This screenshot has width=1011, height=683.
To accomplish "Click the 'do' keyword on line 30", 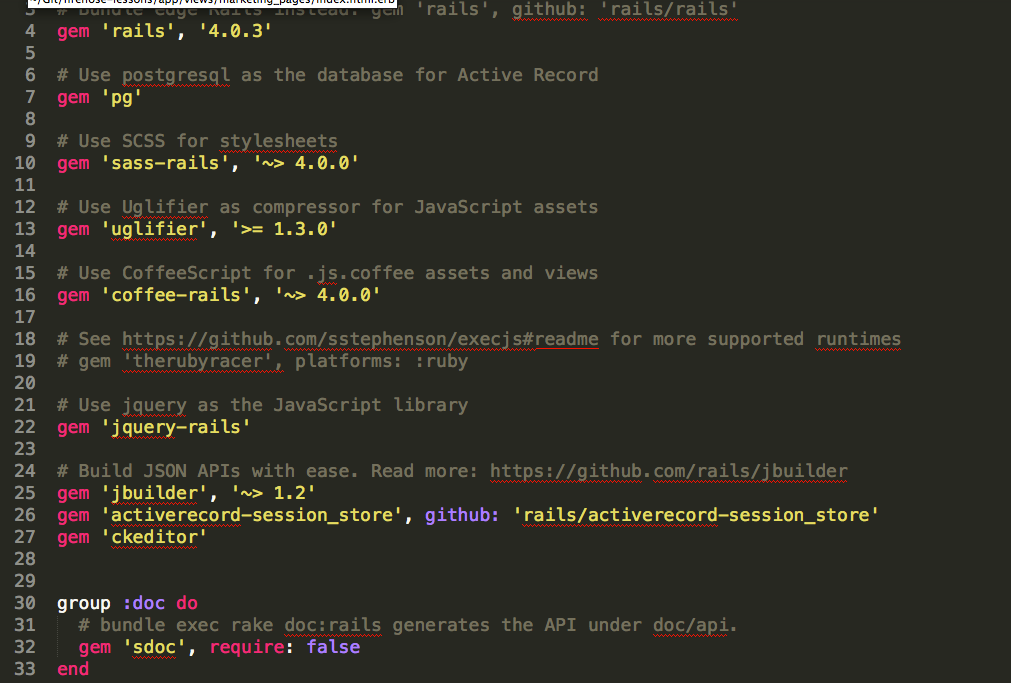I will pyautogui.click(x=187, y=604).
